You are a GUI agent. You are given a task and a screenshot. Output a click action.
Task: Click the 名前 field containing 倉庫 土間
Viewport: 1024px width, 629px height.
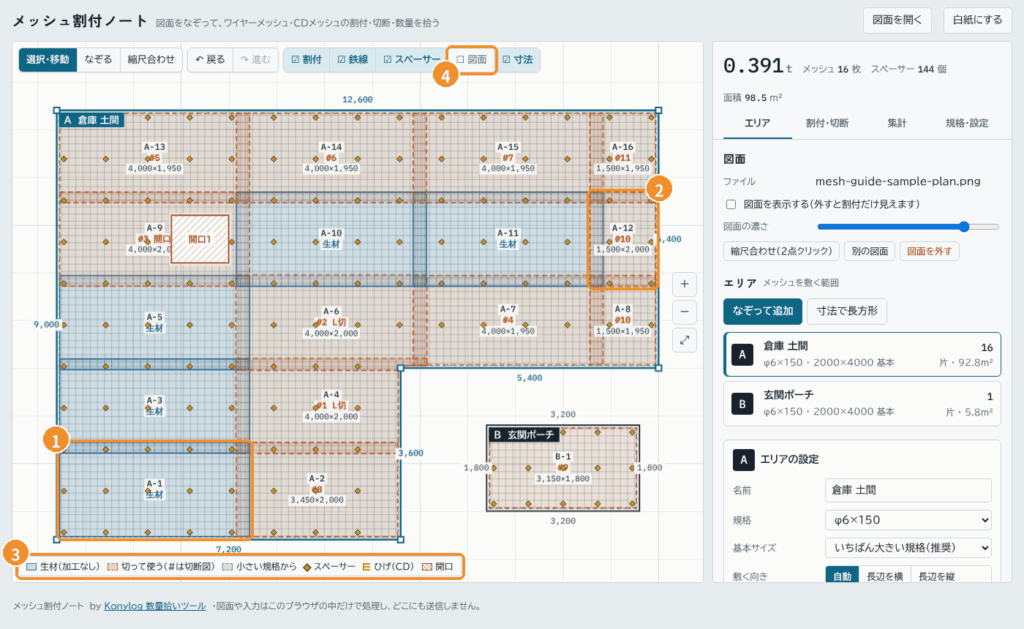908,490
